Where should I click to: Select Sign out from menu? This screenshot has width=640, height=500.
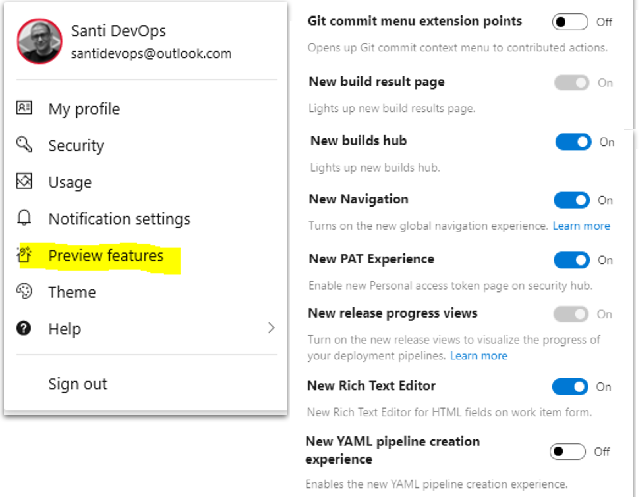[78, 384]
